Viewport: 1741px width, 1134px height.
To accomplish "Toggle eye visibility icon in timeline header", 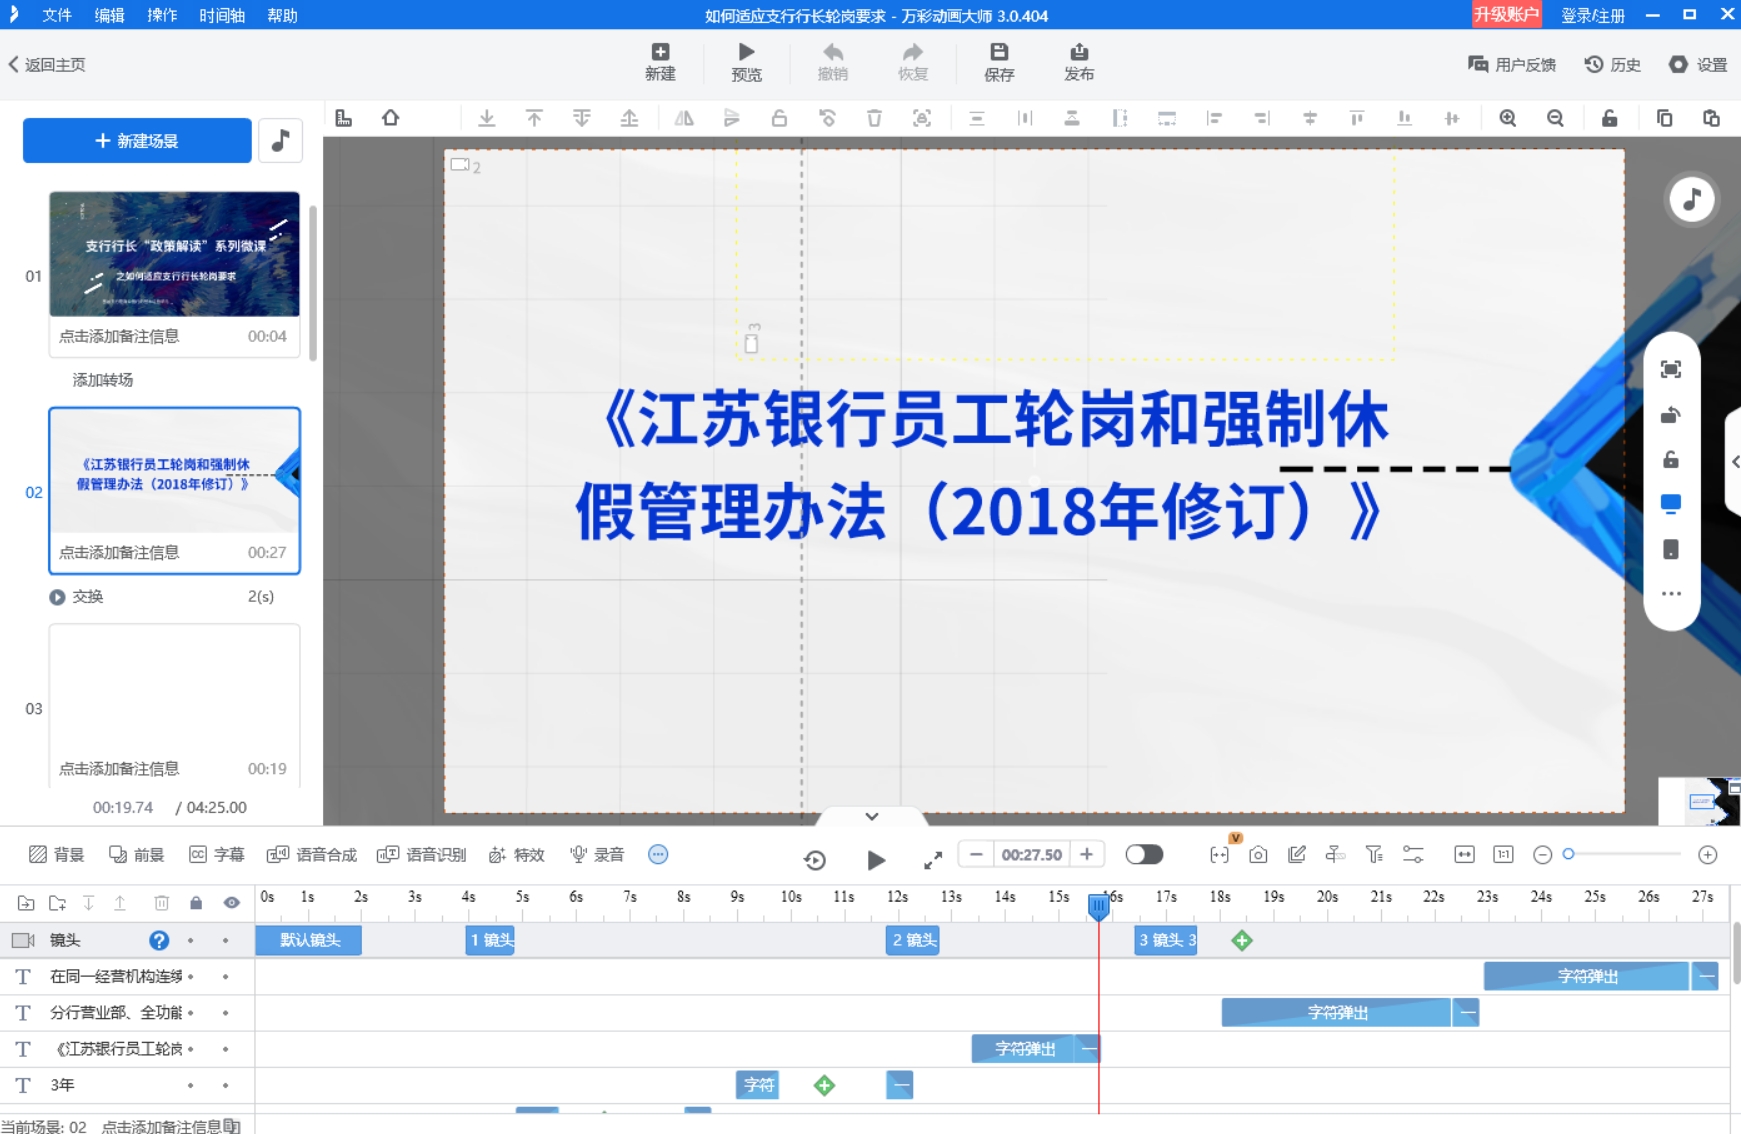I will tap(232, 903).
